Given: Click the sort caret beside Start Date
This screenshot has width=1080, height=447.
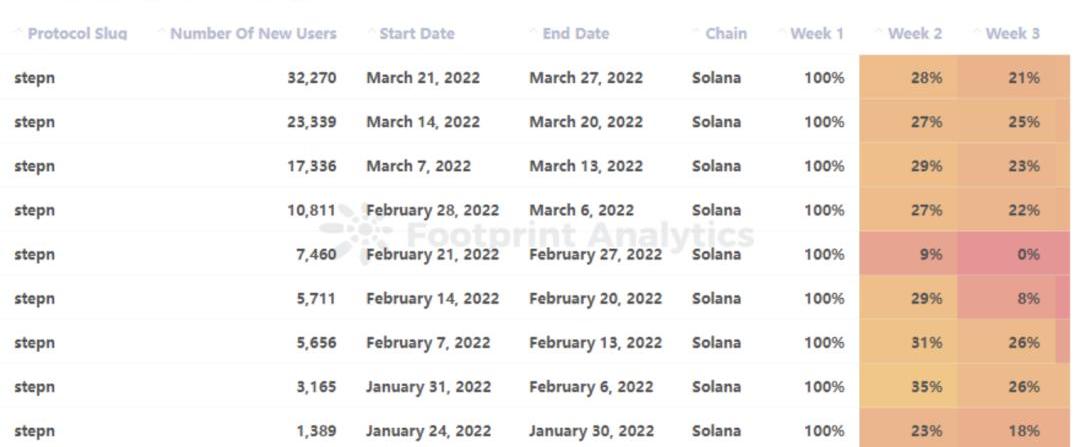Looking at the screenshot, I should (x=371, y=33).
